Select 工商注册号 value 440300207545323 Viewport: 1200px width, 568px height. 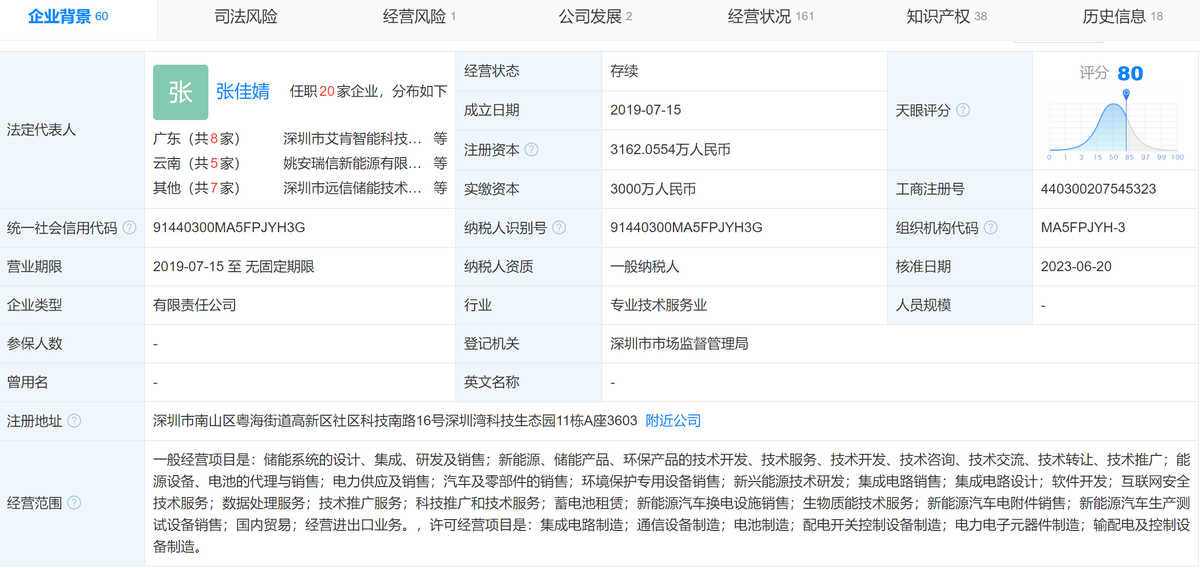coord(1098,188)
